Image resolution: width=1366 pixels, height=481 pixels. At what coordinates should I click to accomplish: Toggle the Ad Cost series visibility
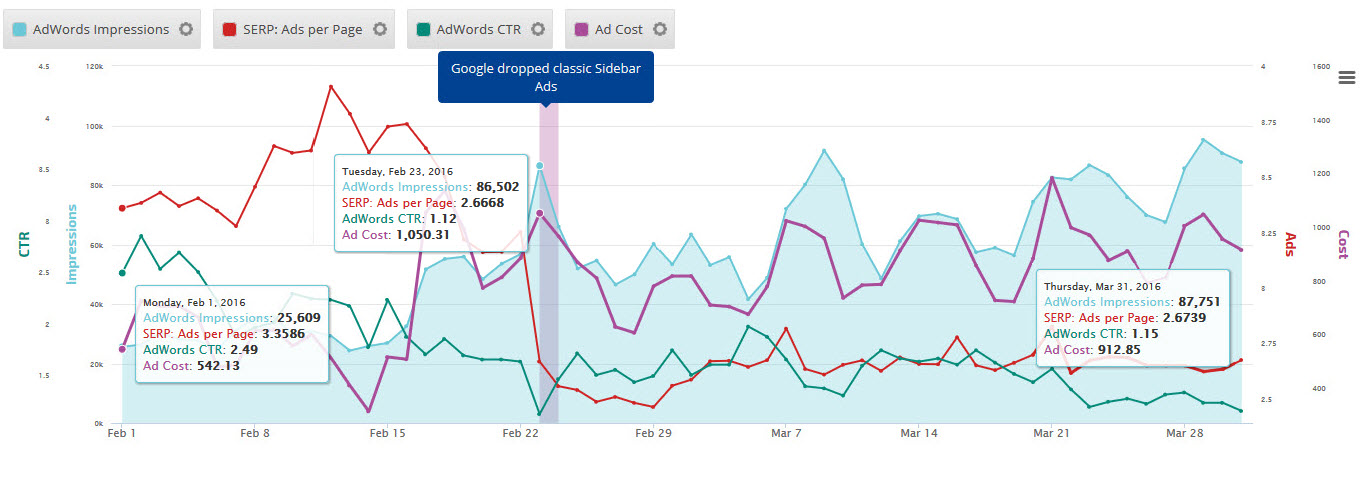618,30
